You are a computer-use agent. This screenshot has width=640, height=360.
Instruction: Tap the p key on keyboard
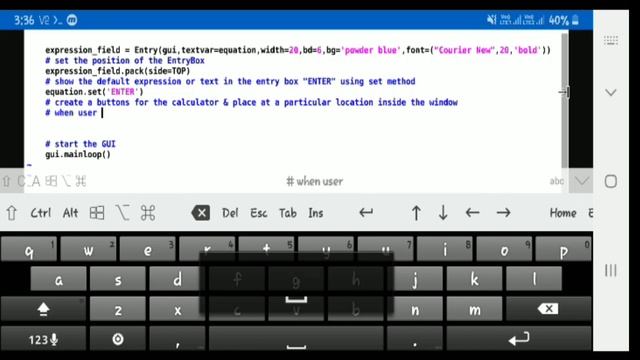pos(563,249)
